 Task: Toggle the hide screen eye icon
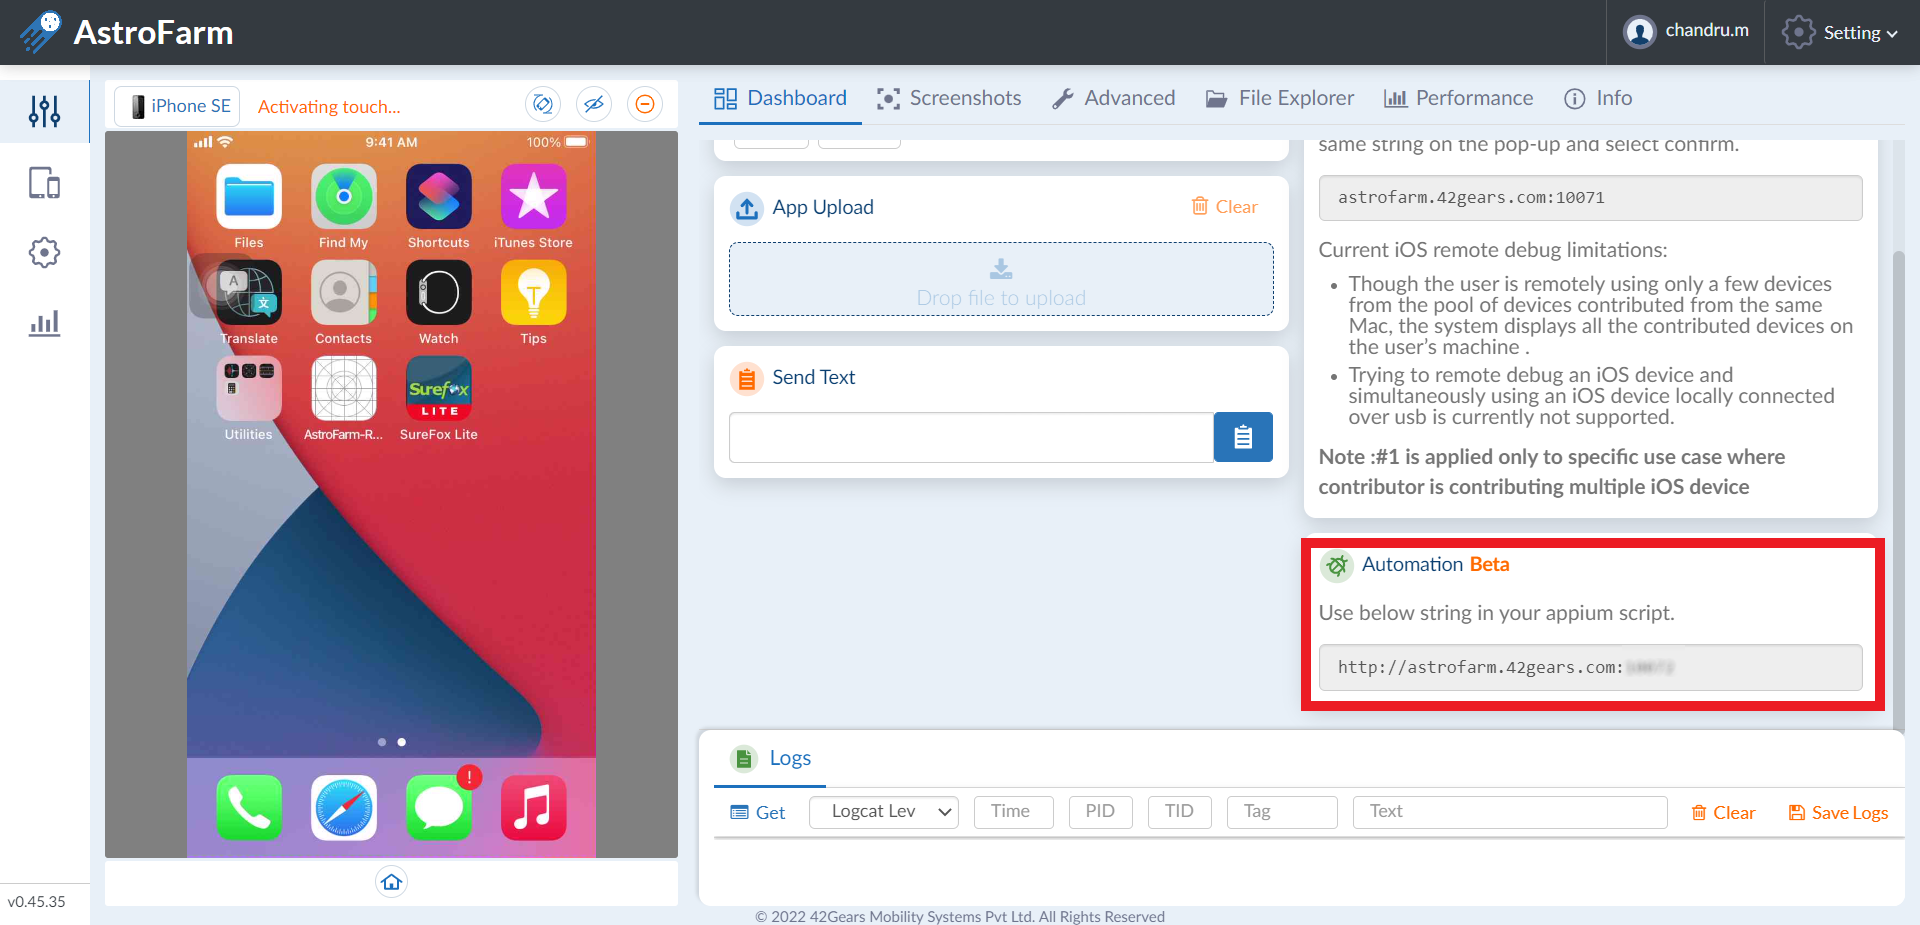coord(594,104)
